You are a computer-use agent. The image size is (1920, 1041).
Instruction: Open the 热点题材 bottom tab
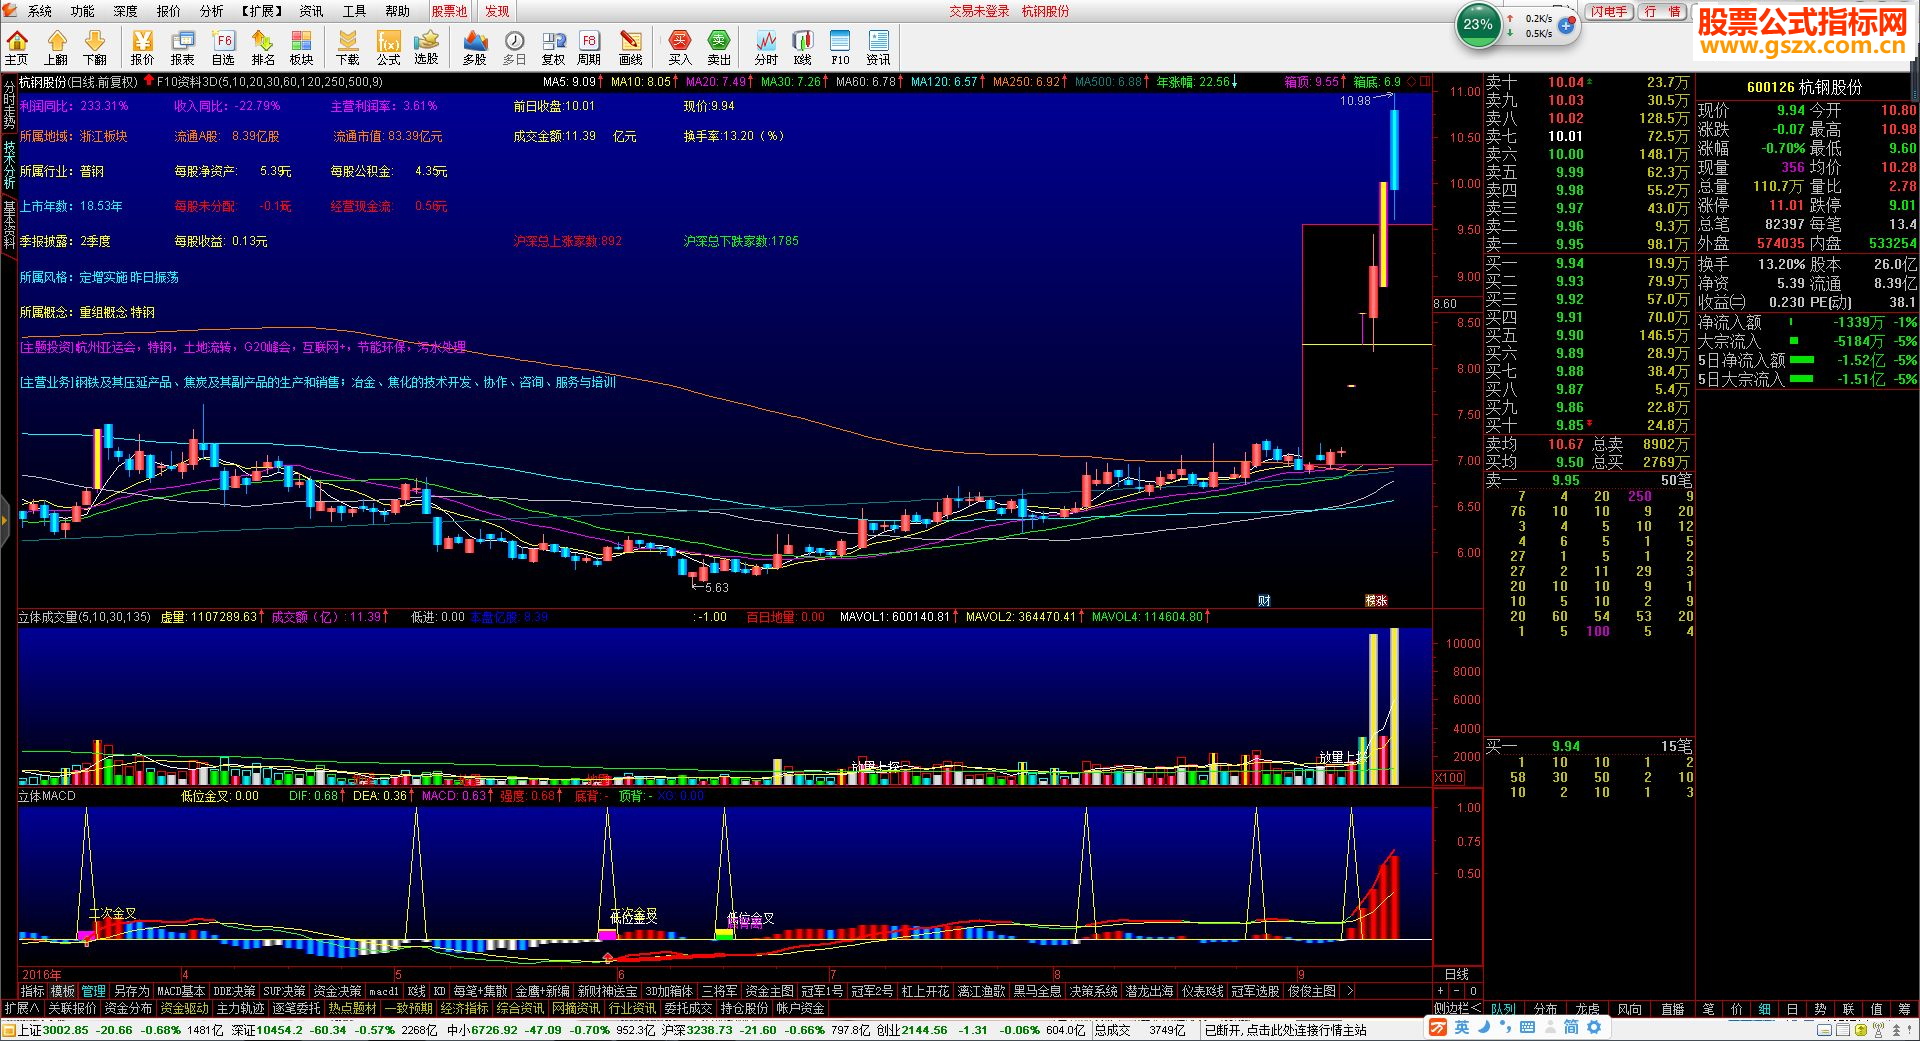coord(352,1009)
